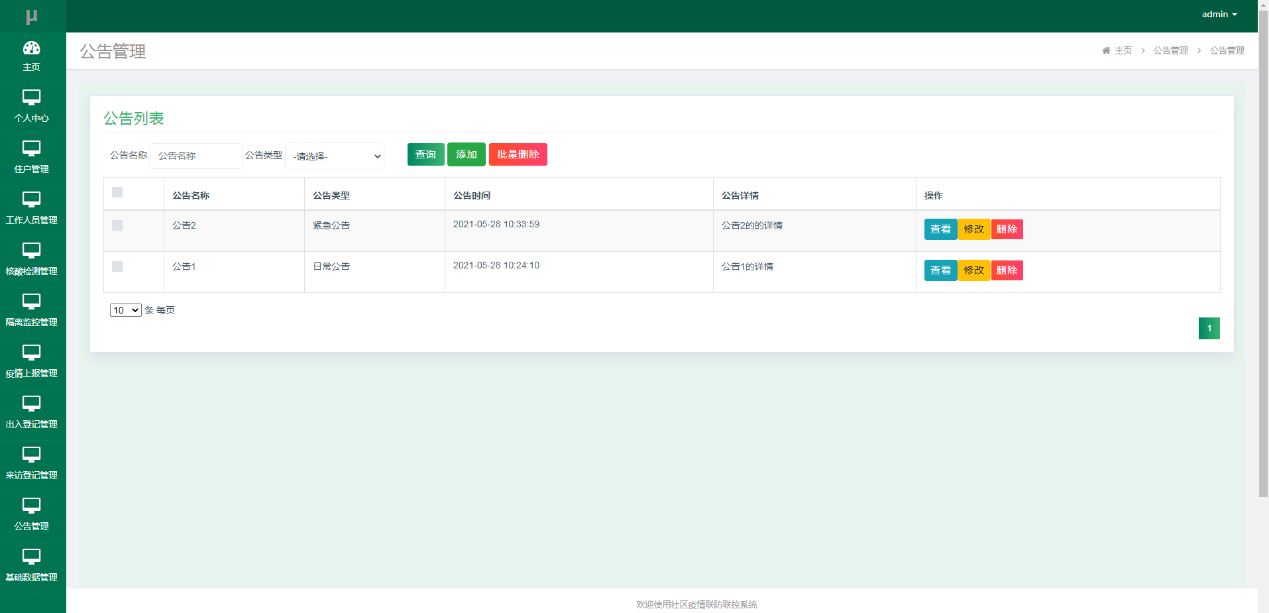
Task: Click the timestamp 2021-05-28 10:33:59
Action: [496, 224]
